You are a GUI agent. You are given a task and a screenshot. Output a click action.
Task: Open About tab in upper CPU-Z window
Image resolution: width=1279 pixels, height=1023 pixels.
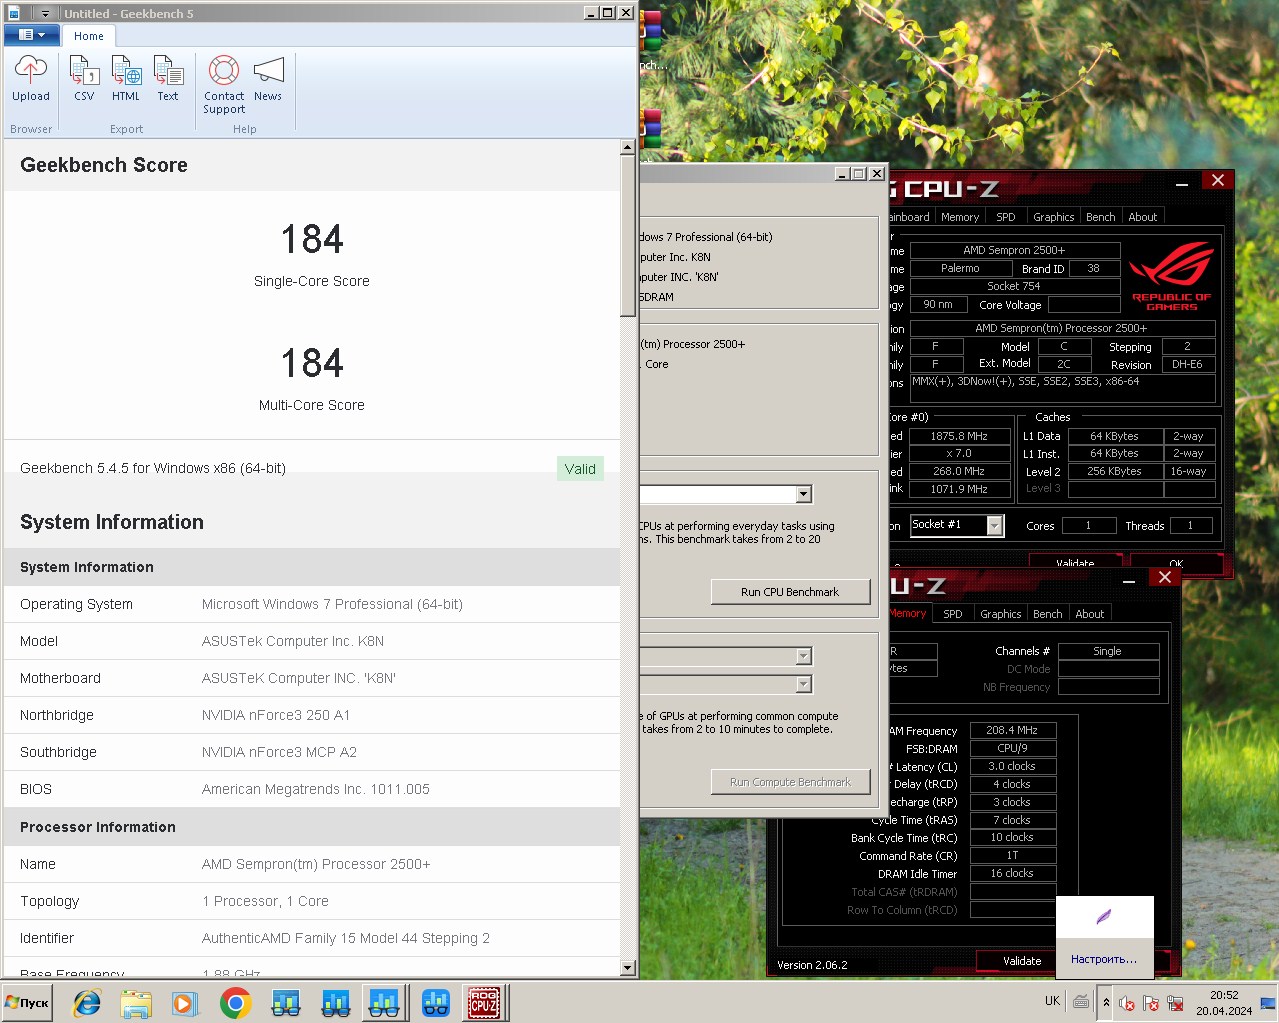tap(1143, 217)
